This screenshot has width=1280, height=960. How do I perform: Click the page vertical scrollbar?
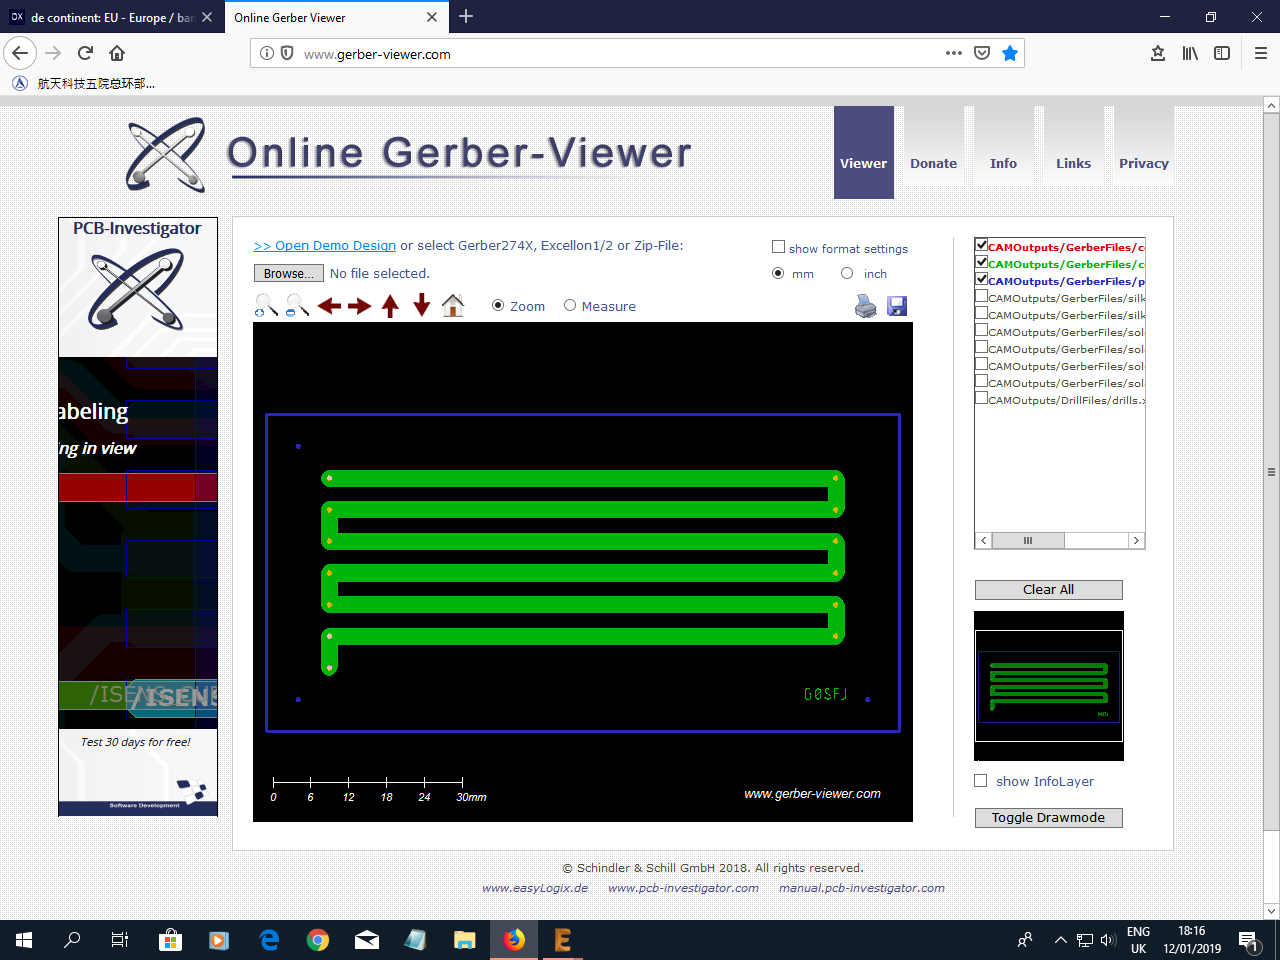pyautogui.click(x=1271, y=470)
